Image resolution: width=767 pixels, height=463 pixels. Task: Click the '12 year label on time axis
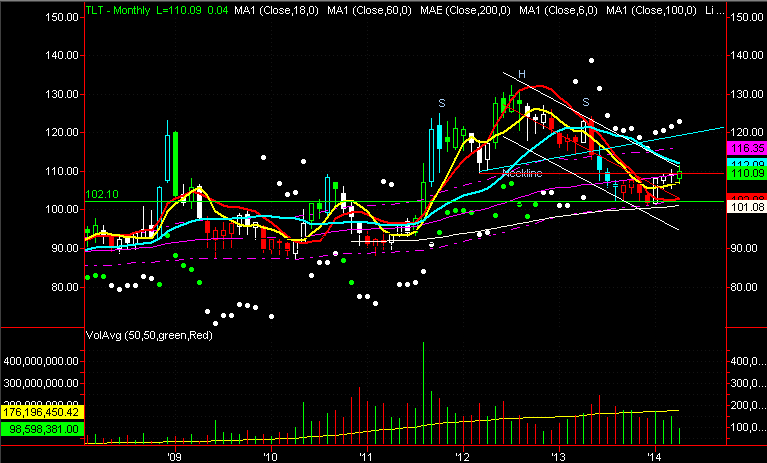(462, 457)
